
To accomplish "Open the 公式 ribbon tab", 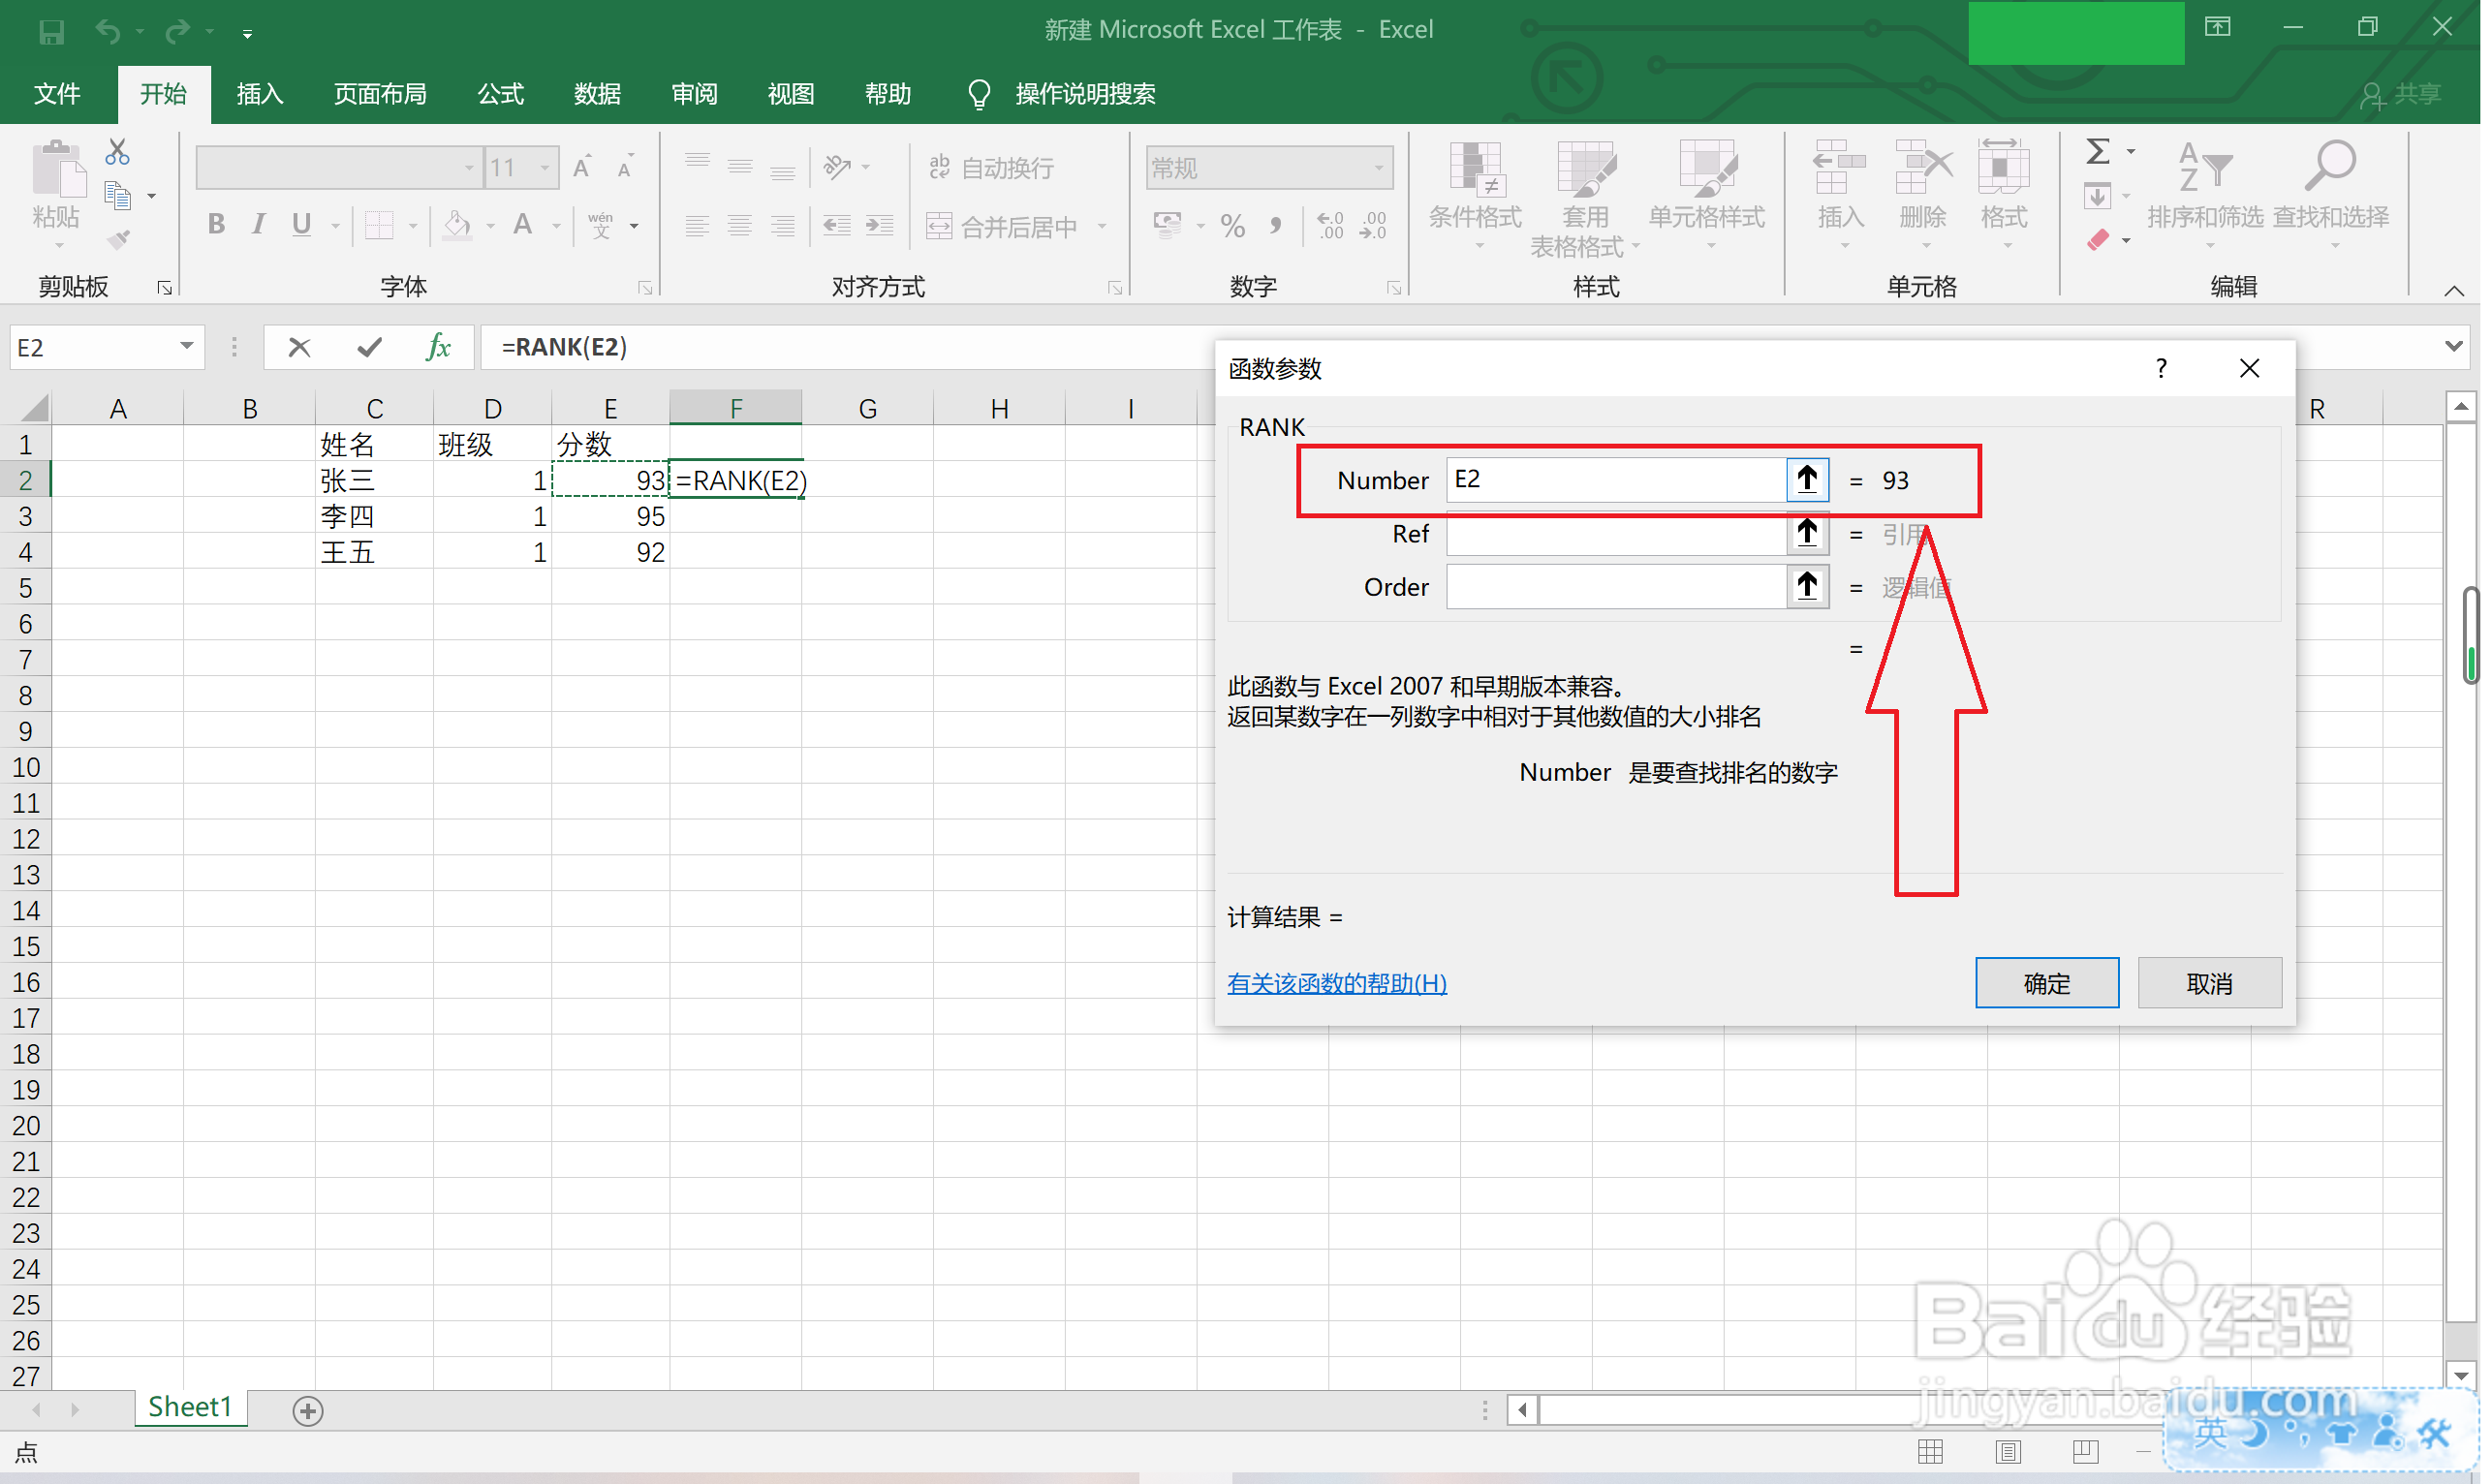I will [500, 94].
